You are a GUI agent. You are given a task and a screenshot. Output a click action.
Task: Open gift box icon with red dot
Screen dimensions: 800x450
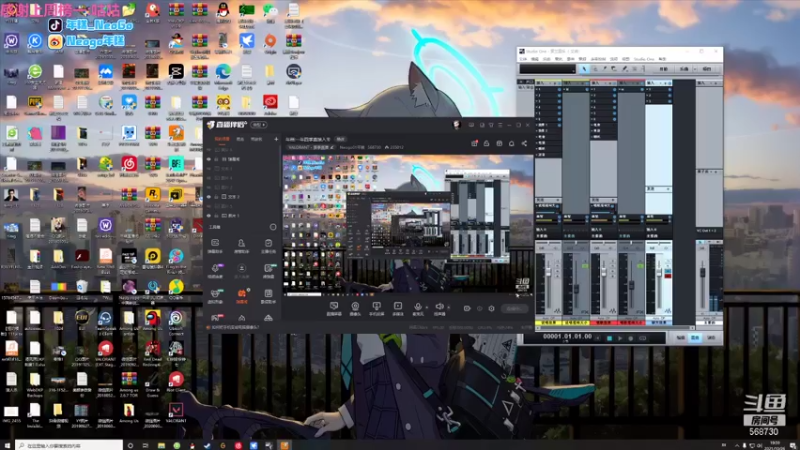pos(474,143)
